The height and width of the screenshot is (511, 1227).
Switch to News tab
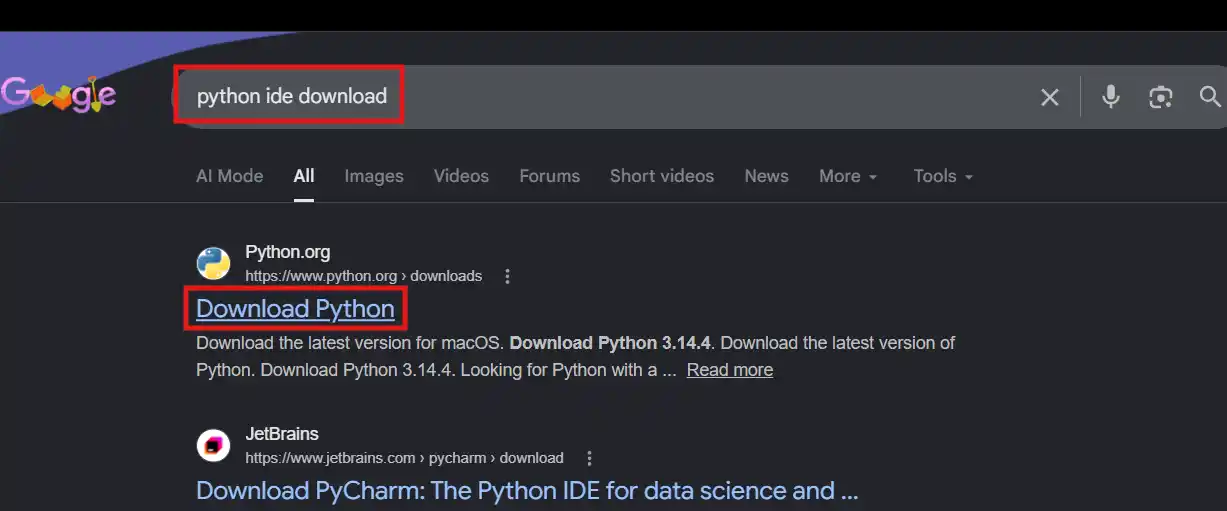coord(766,176)
